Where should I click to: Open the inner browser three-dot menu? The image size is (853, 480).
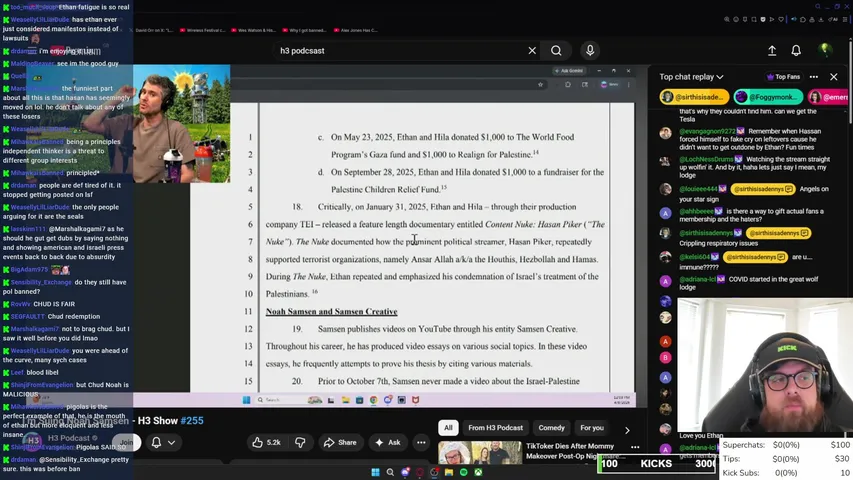click(x=628, y=84)
